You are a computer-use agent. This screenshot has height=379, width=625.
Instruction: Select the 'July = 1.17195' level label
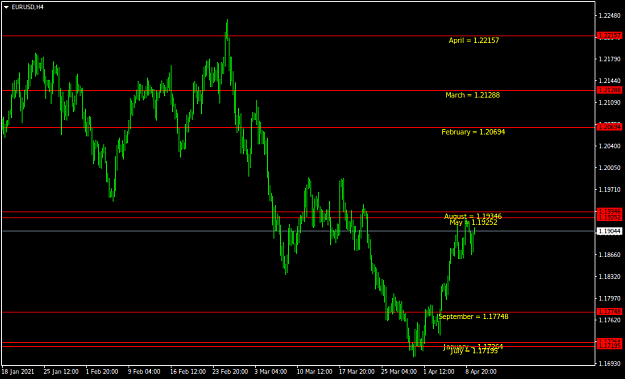(474, 351)
